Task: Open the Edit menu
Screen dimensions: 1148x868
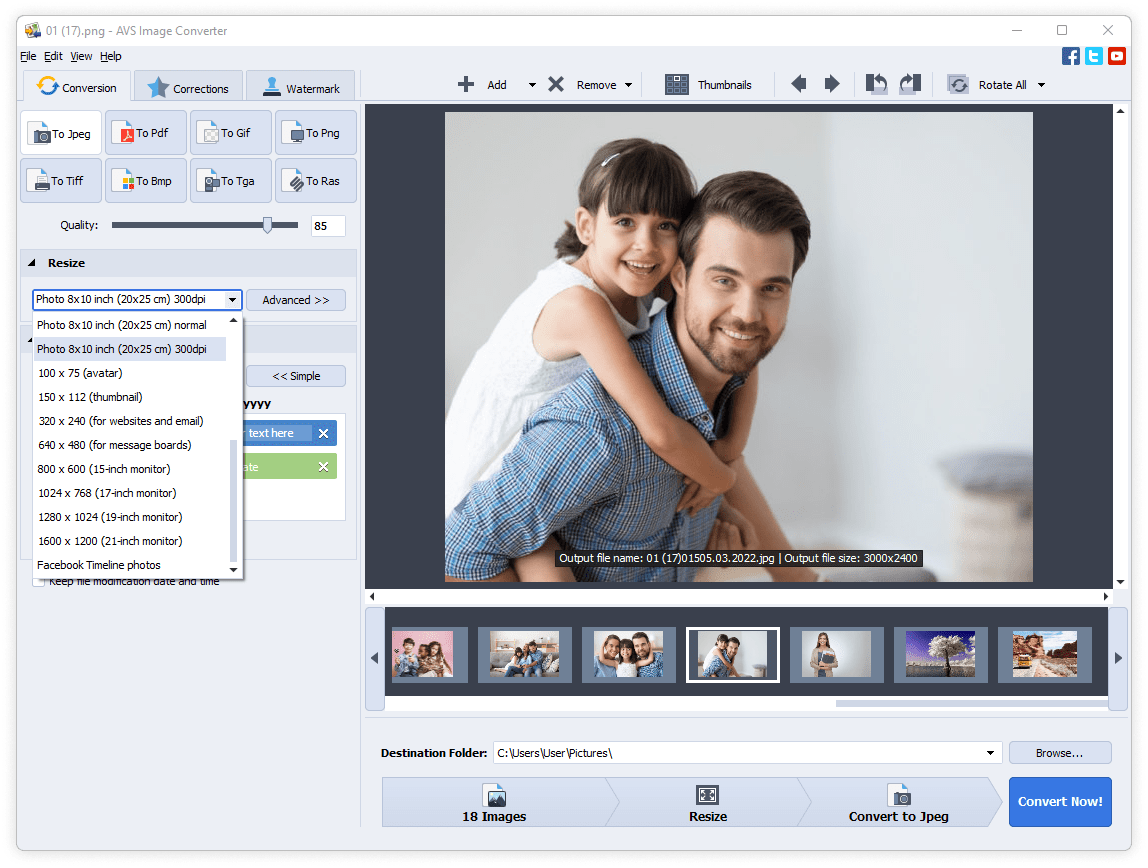Action: tap(53, 56)
